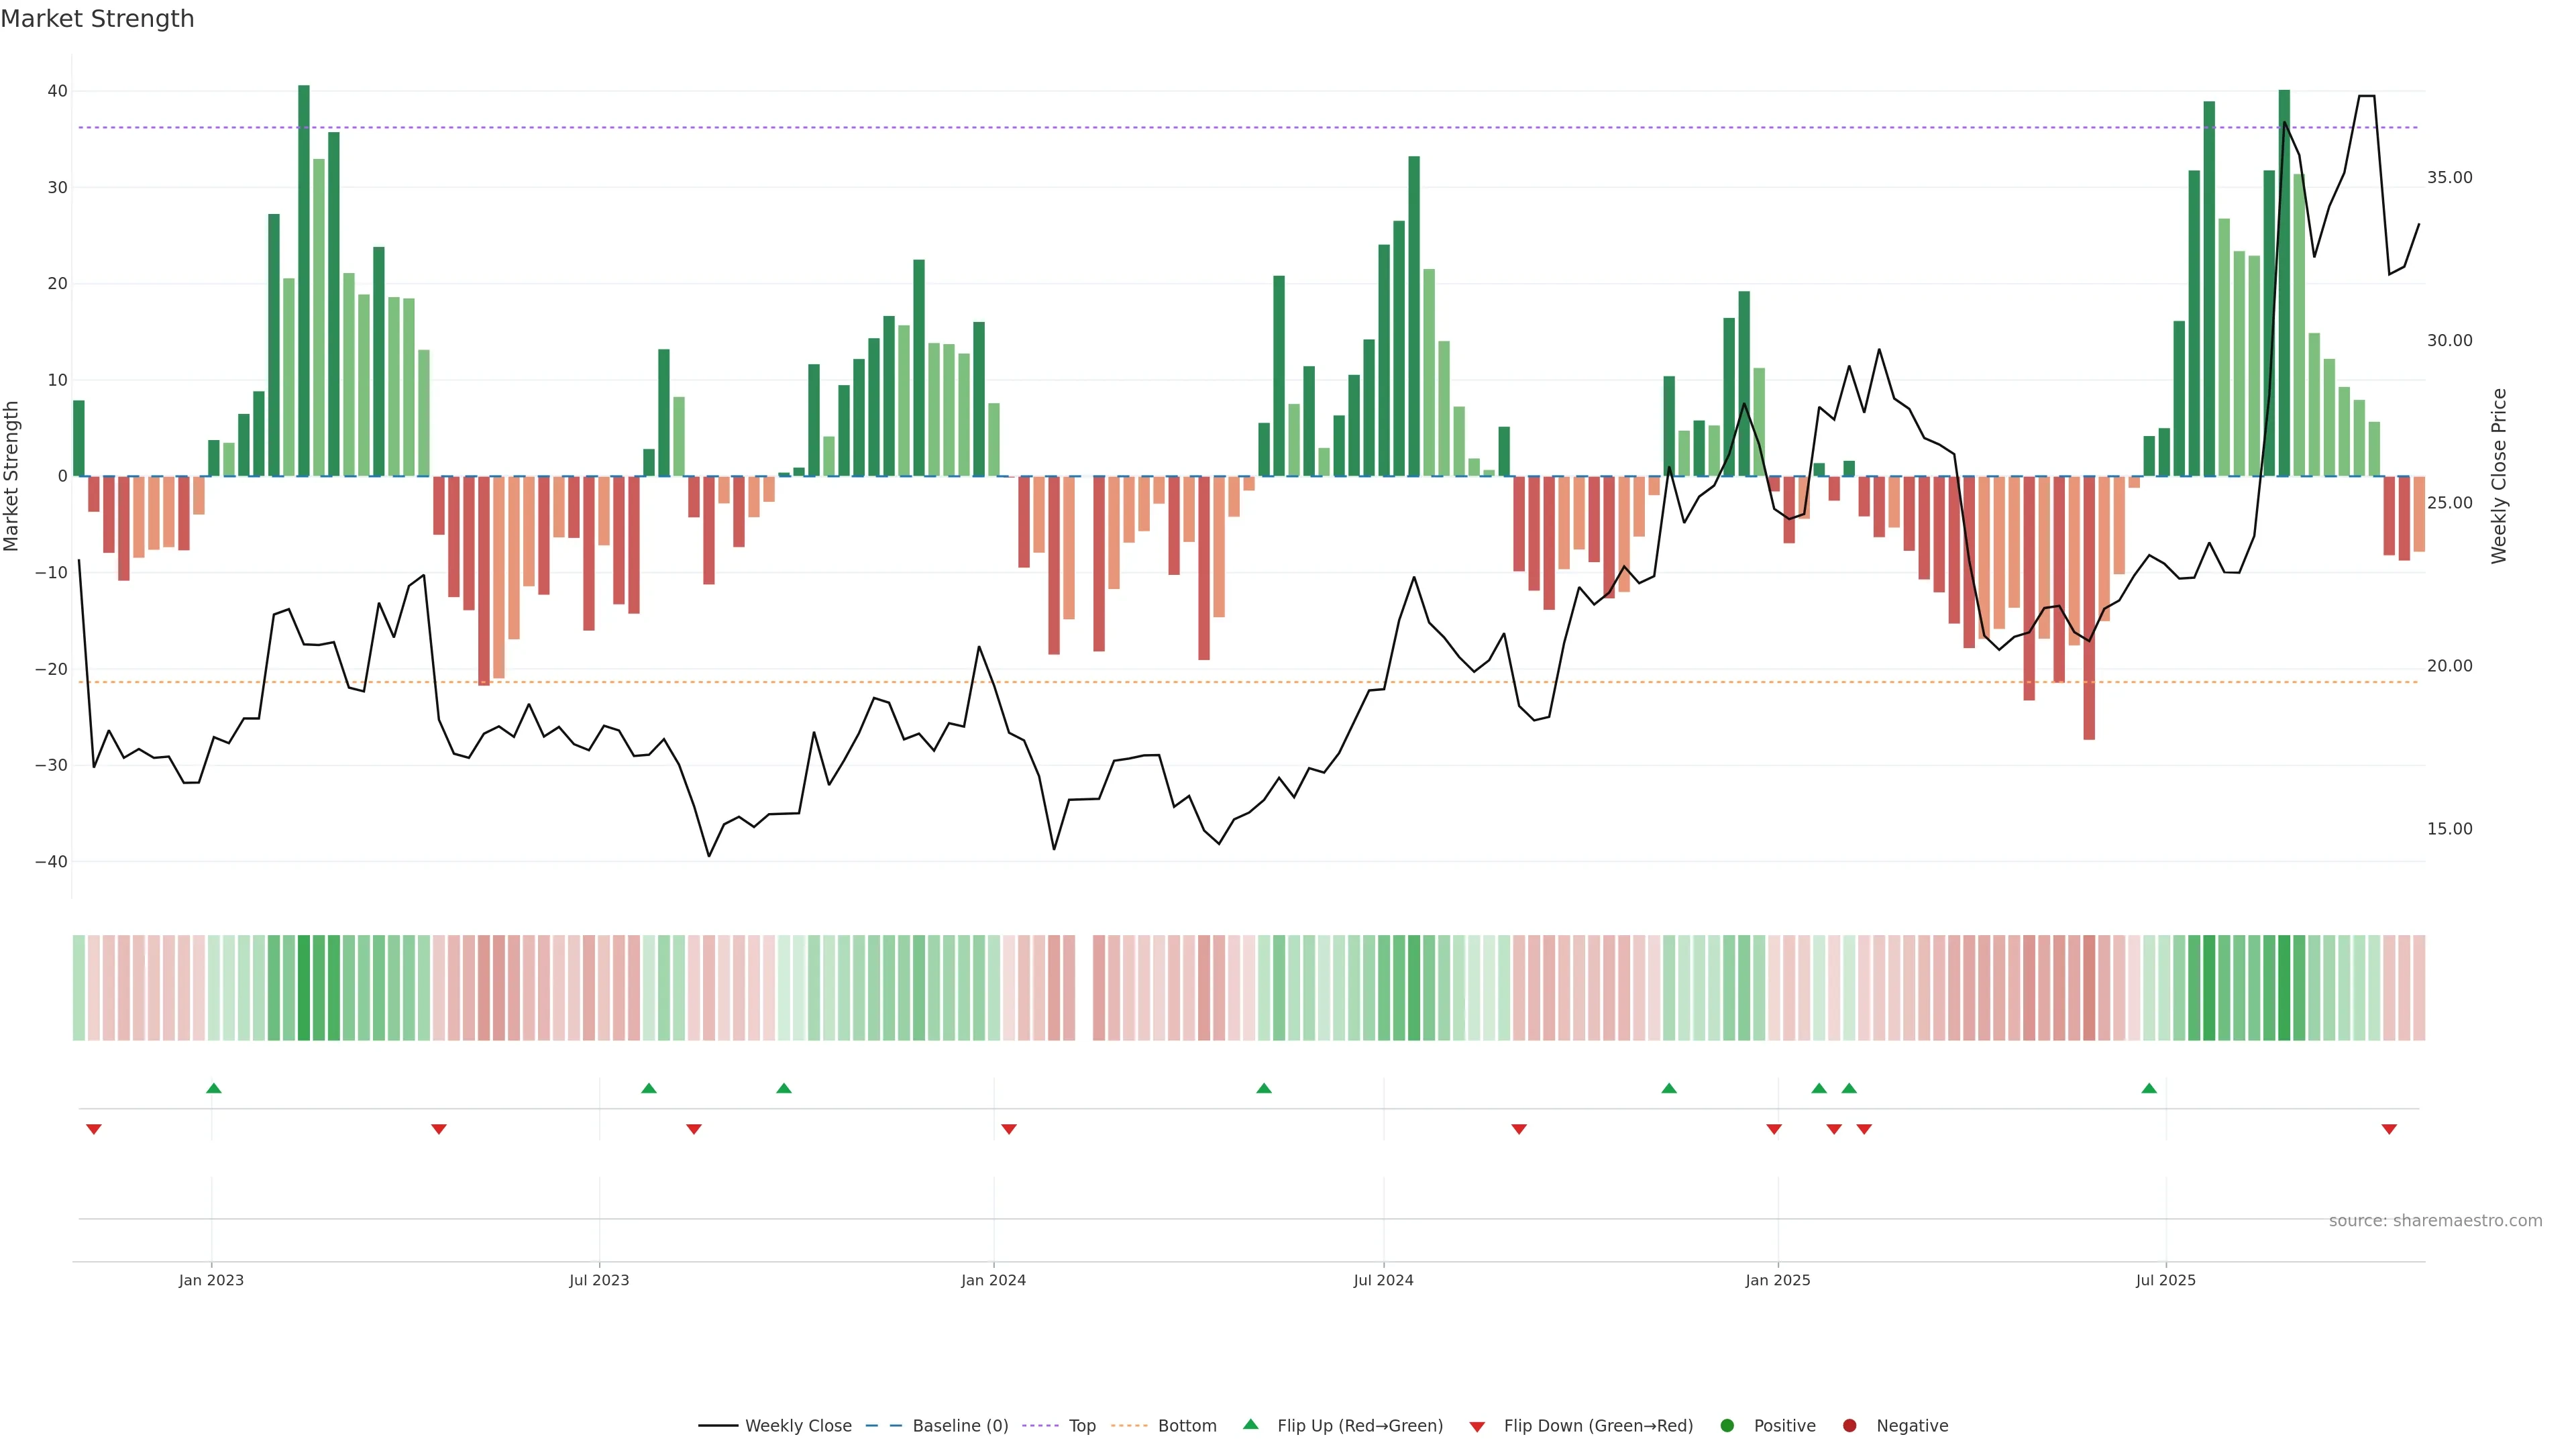Click the Flip Down red triangle legend icon
Viewport: 2576px width, 1449px height.
point(1477,1427)
